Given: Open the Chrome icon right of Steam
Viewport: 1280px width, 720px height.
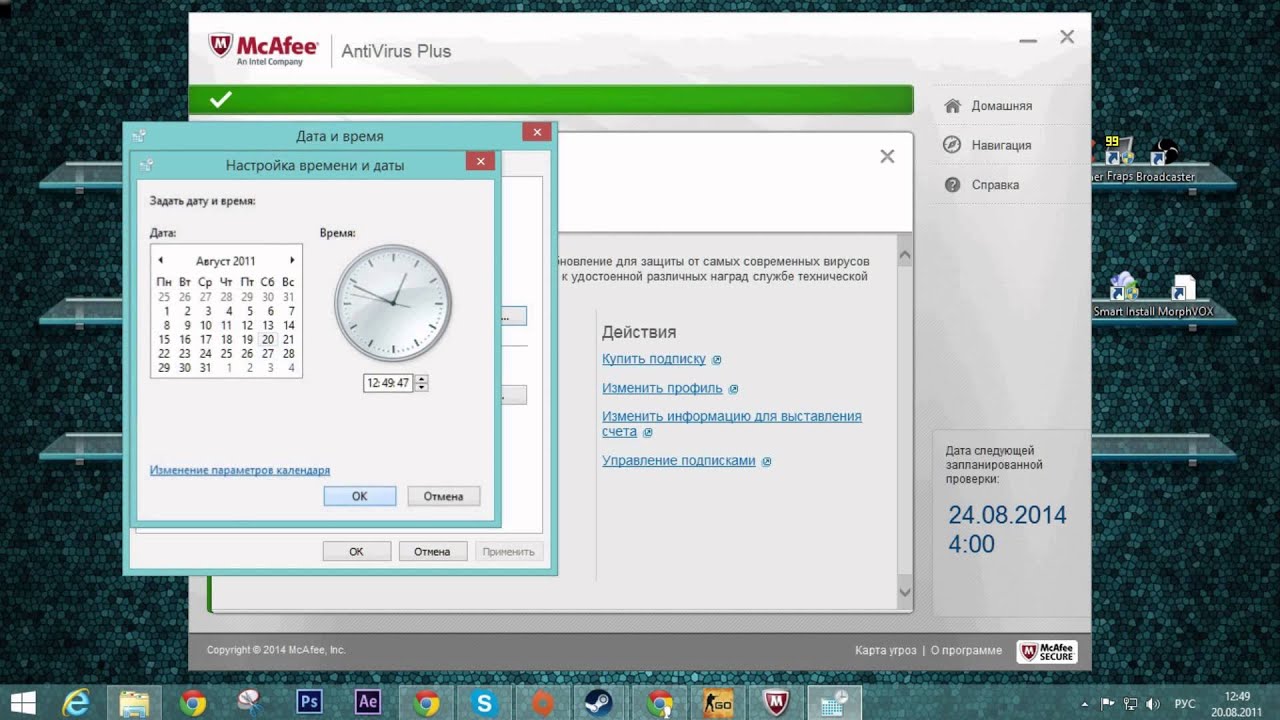Looking at the screenshot, I should (659, 703).
